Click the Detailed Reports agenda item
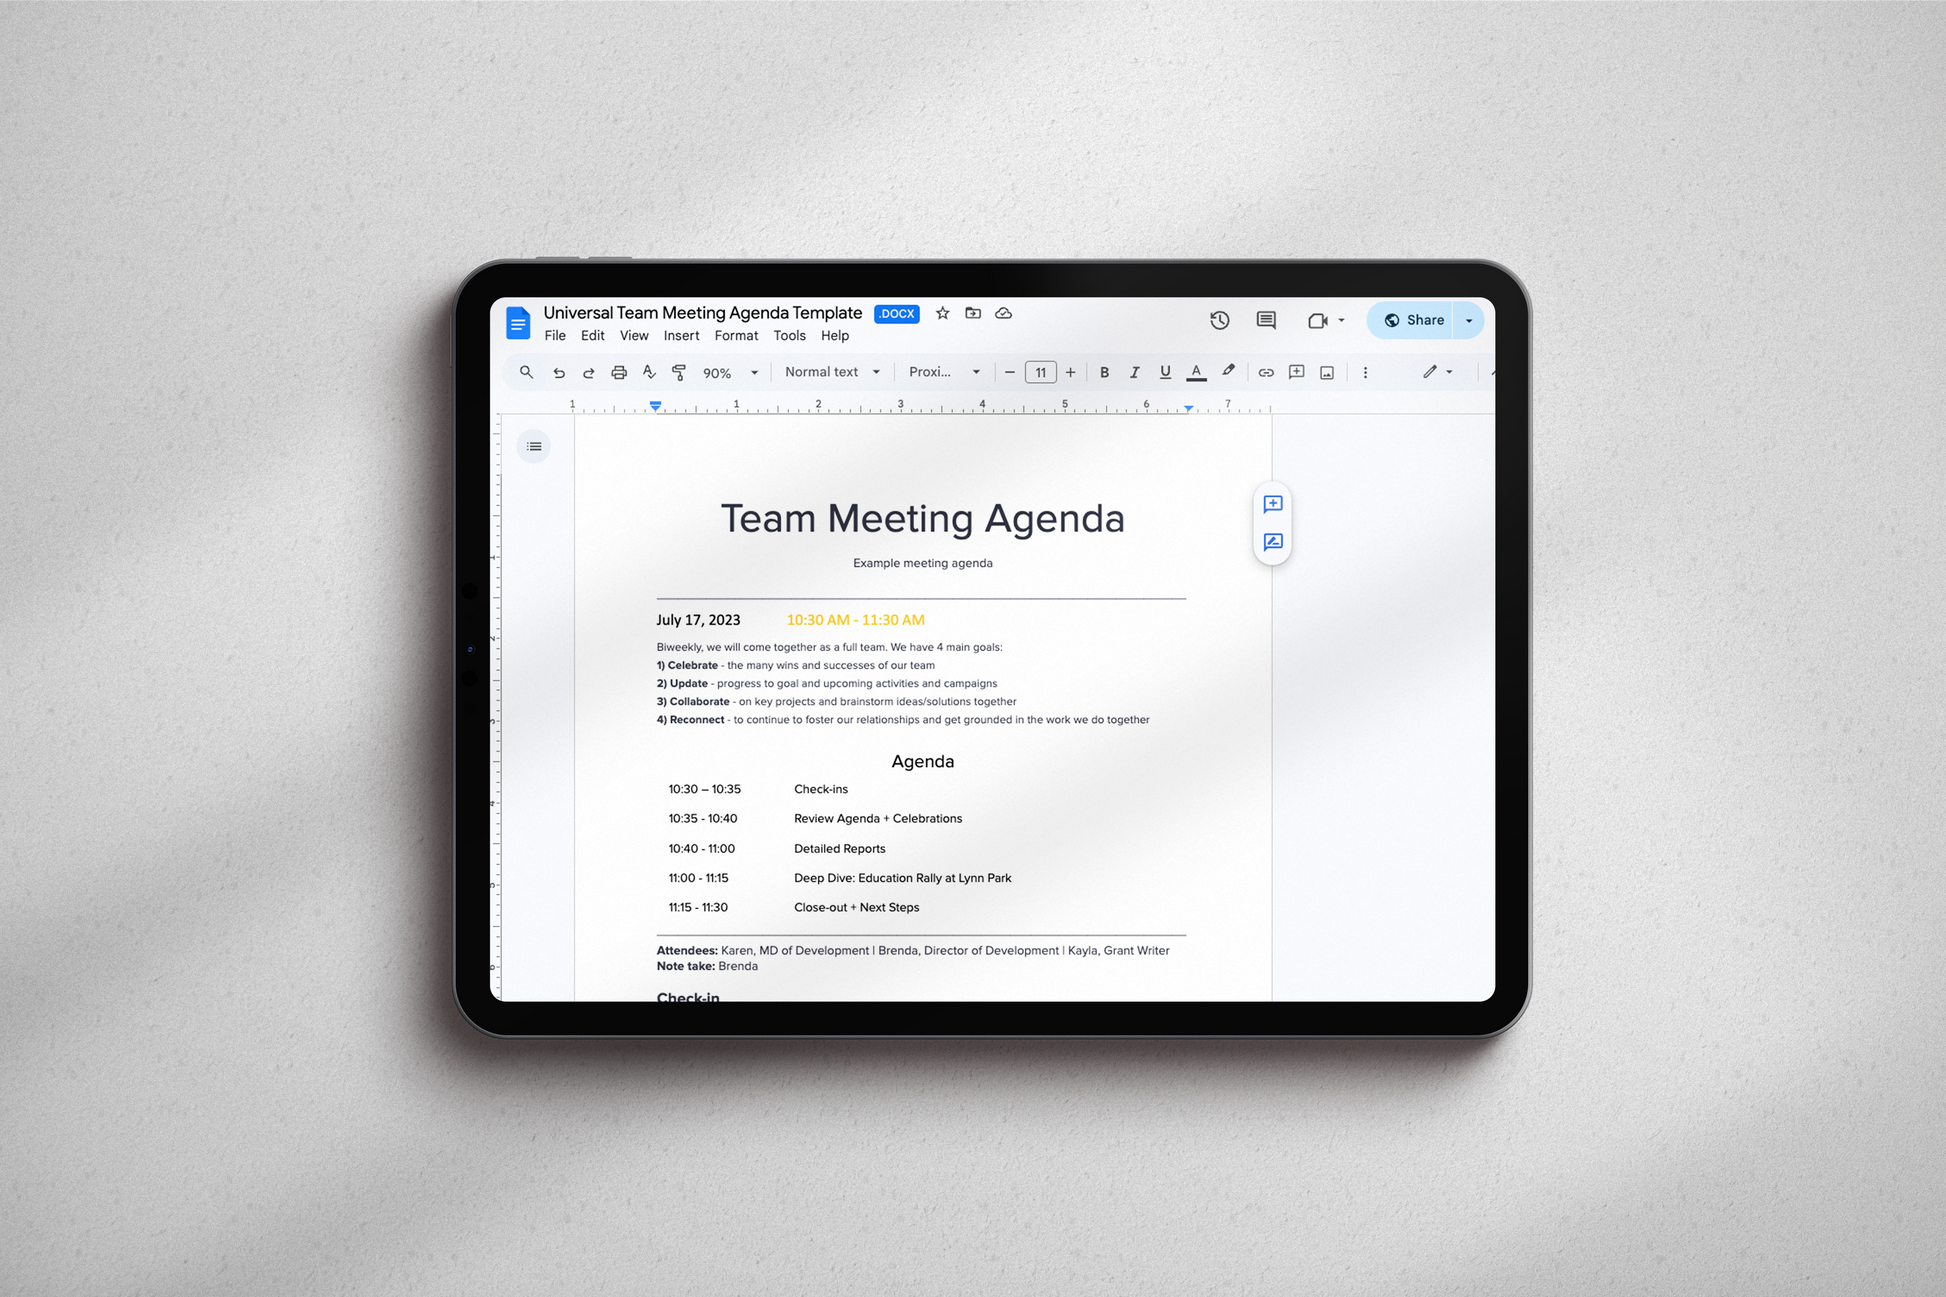Image resolution: width=1946 pixels, height=1297 pixels. coord(839,848)
